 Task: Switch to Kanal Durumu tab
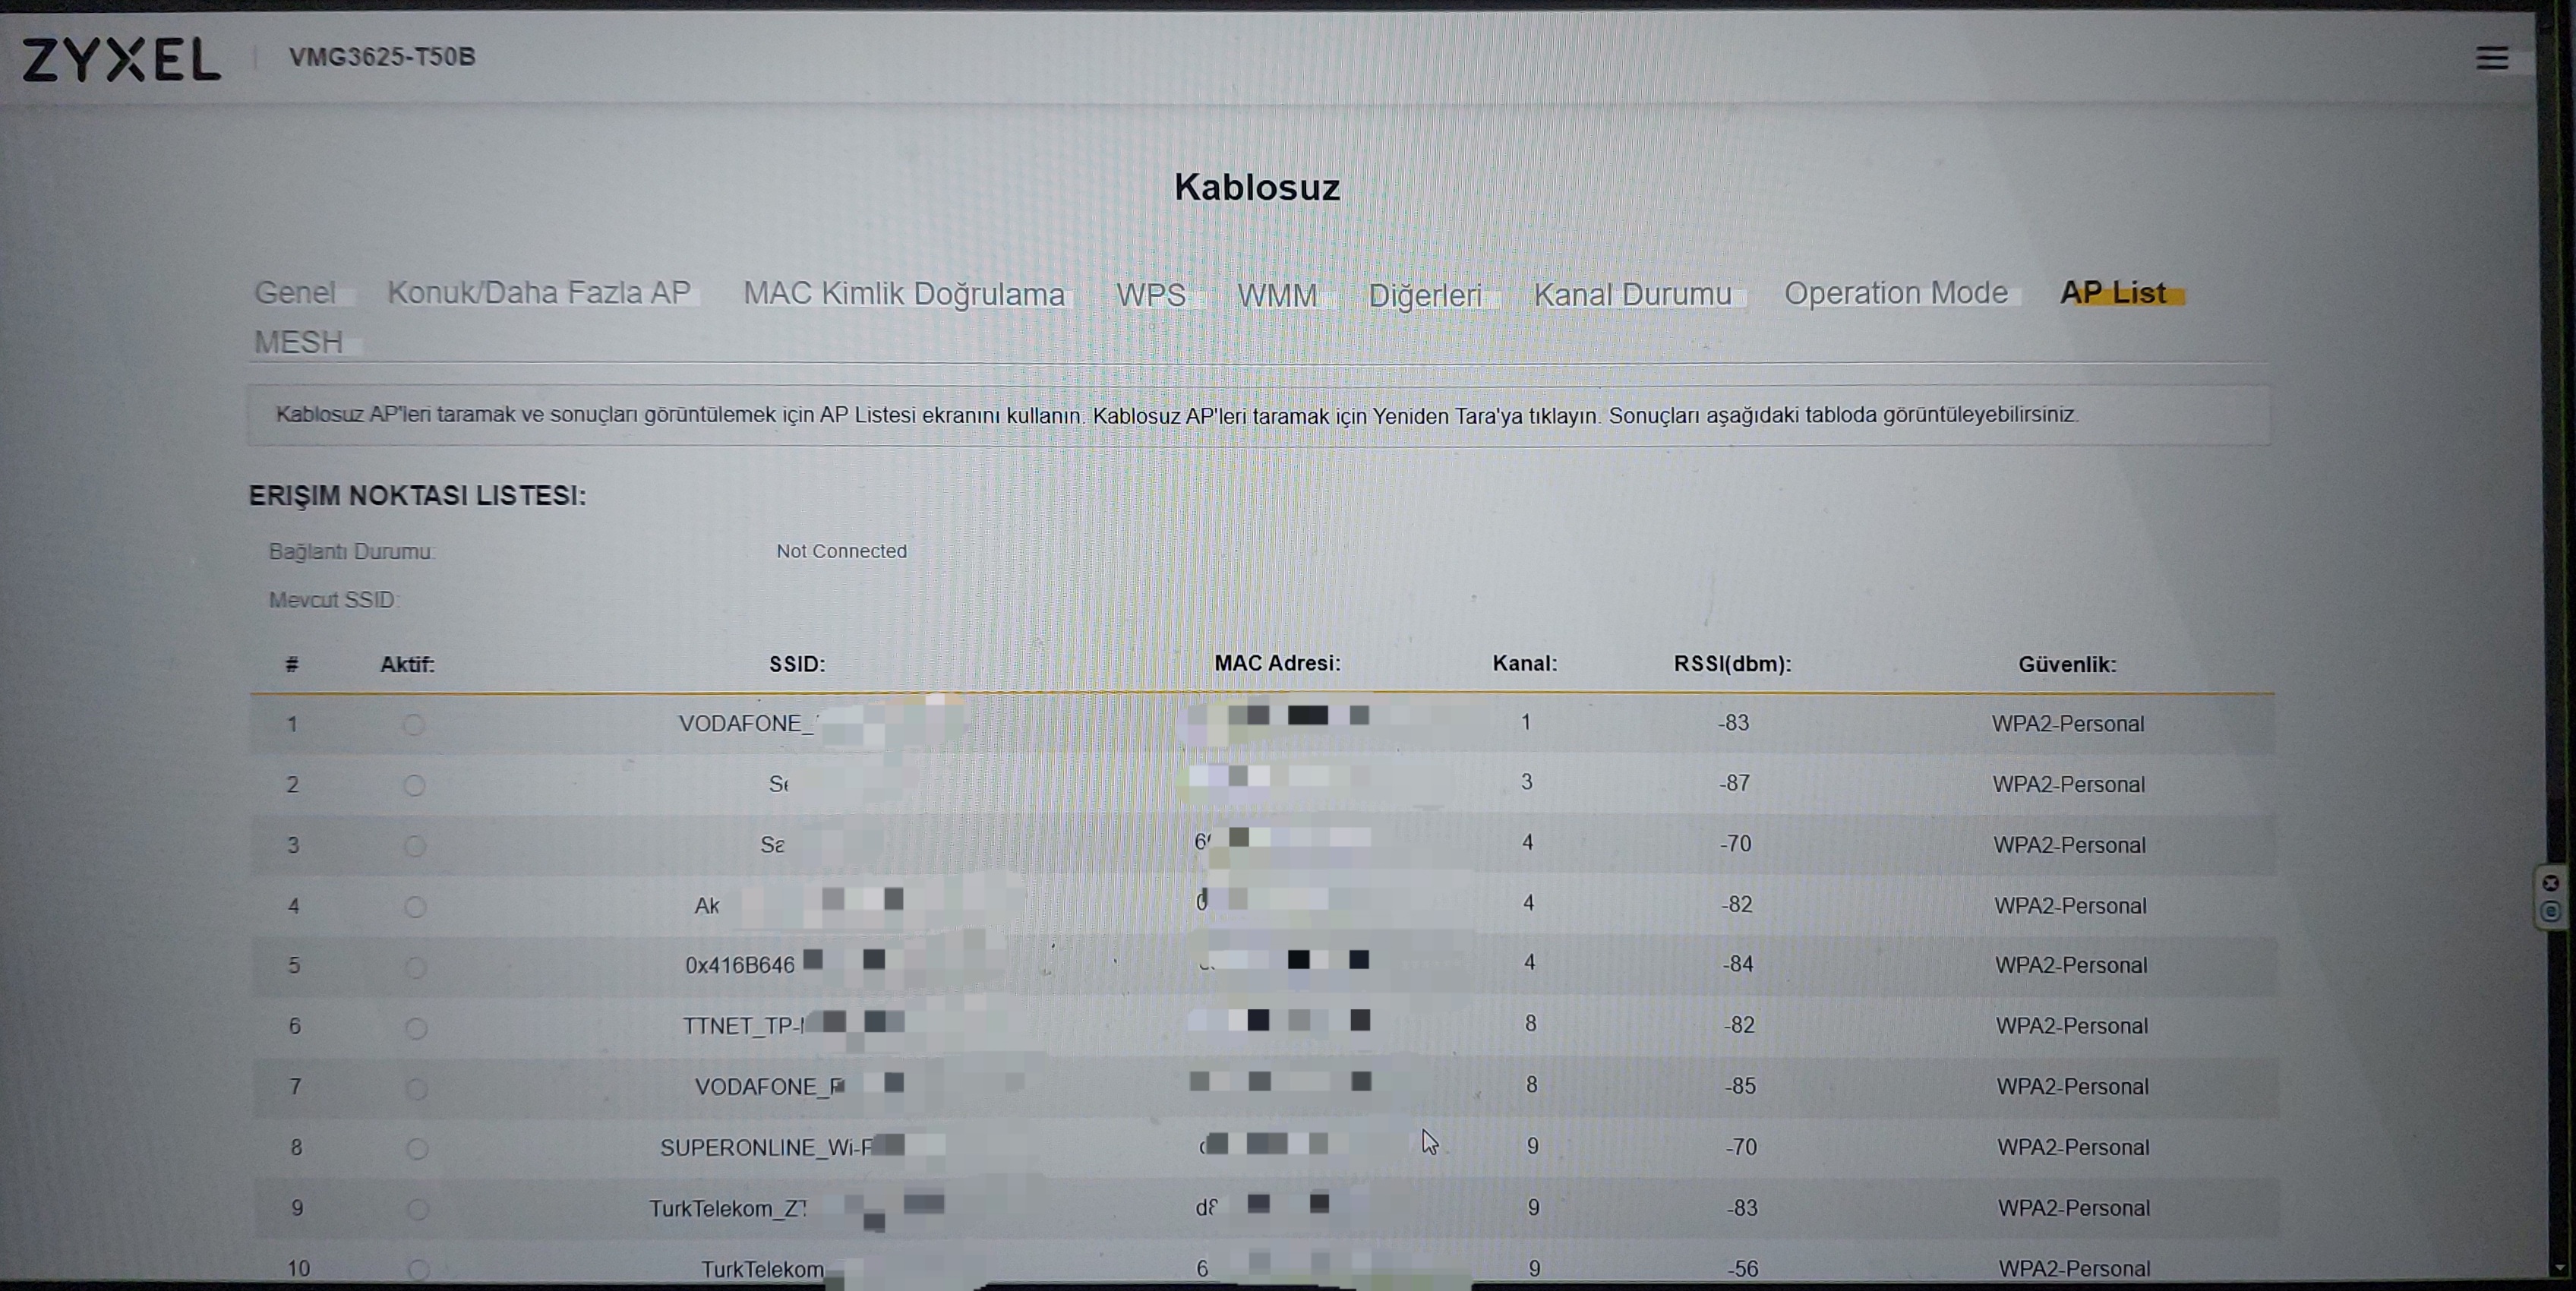[1633, 295]
